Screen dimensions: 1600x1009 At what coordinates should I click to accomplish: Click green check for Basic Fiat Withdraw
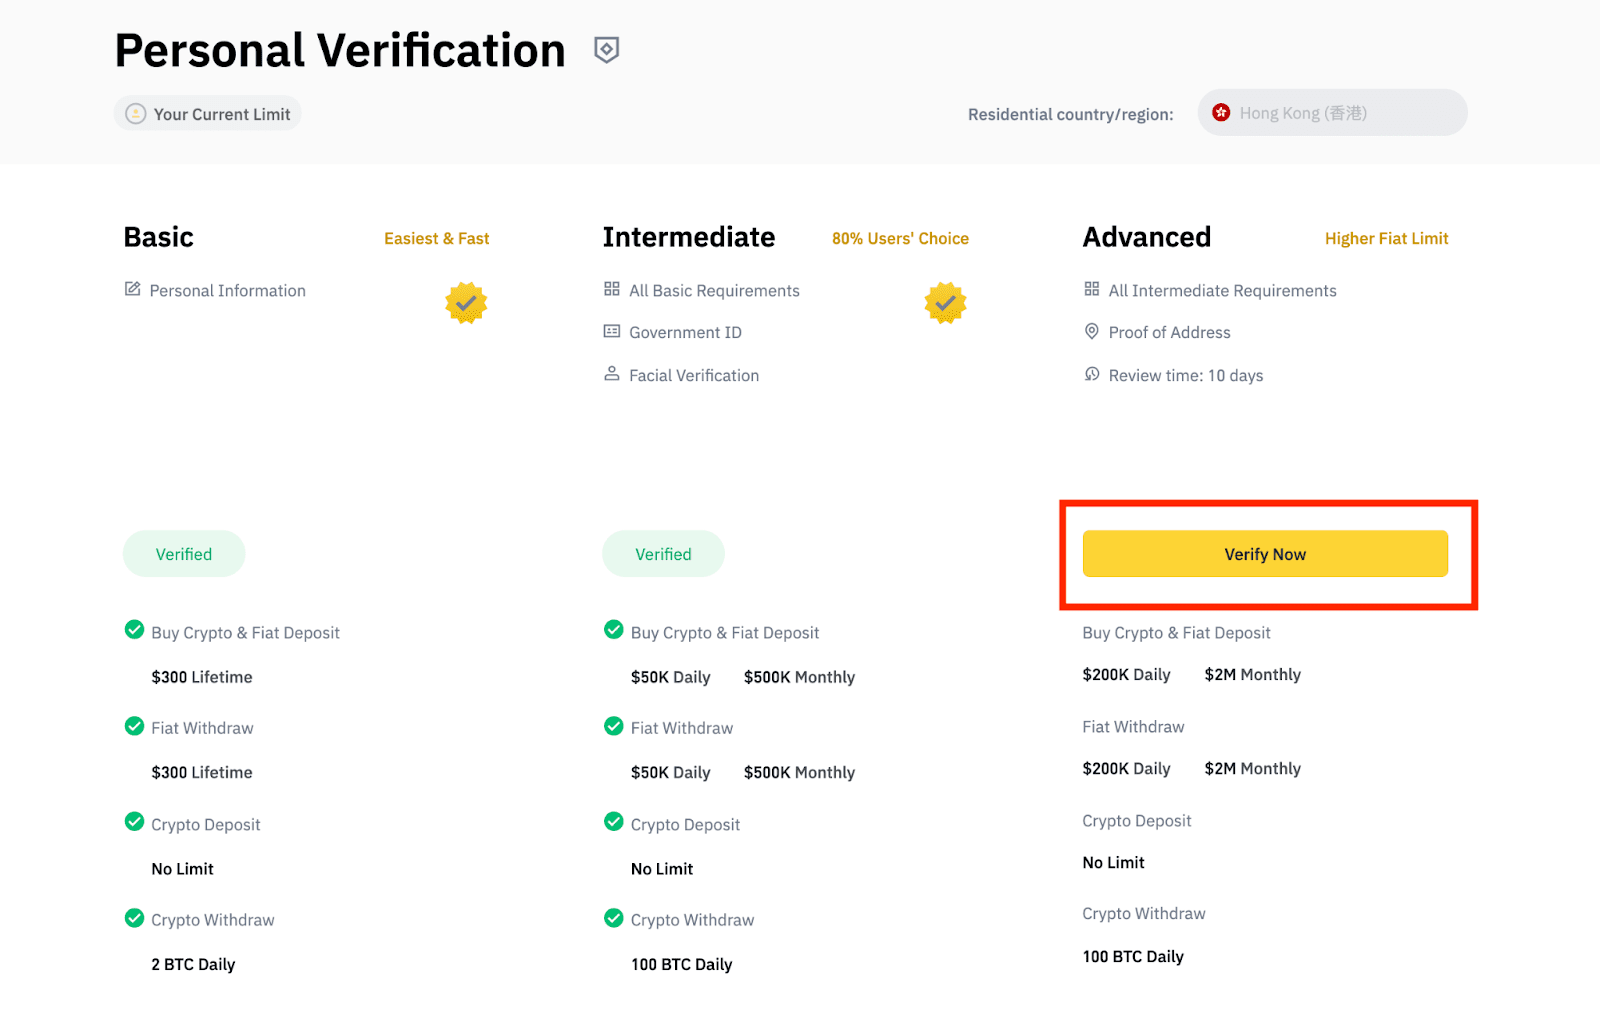(134, 725)
